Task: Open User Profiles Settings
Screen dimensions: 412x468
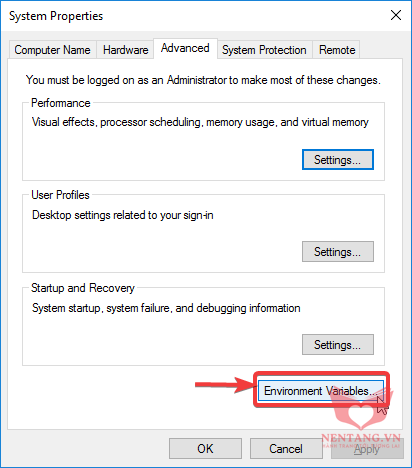Action: tap(338, 252)
